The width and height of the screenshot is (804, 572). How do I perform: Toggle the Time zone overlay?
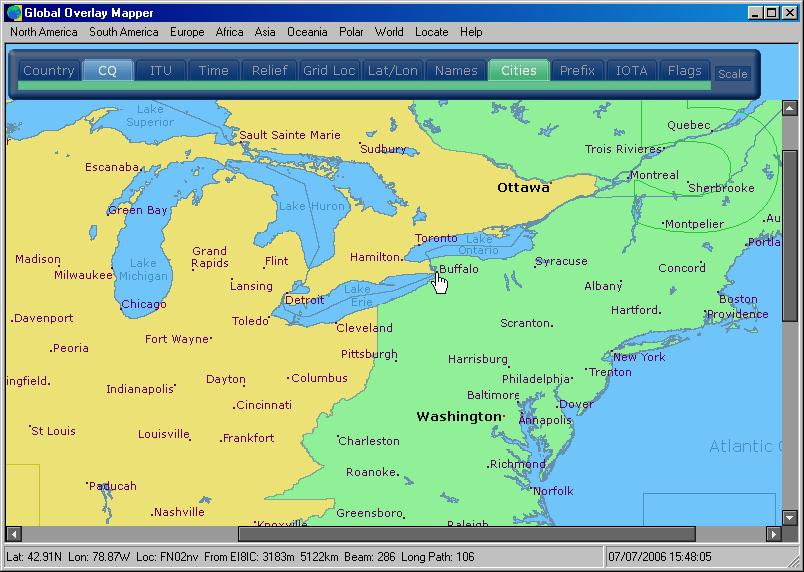click(213, 71)
